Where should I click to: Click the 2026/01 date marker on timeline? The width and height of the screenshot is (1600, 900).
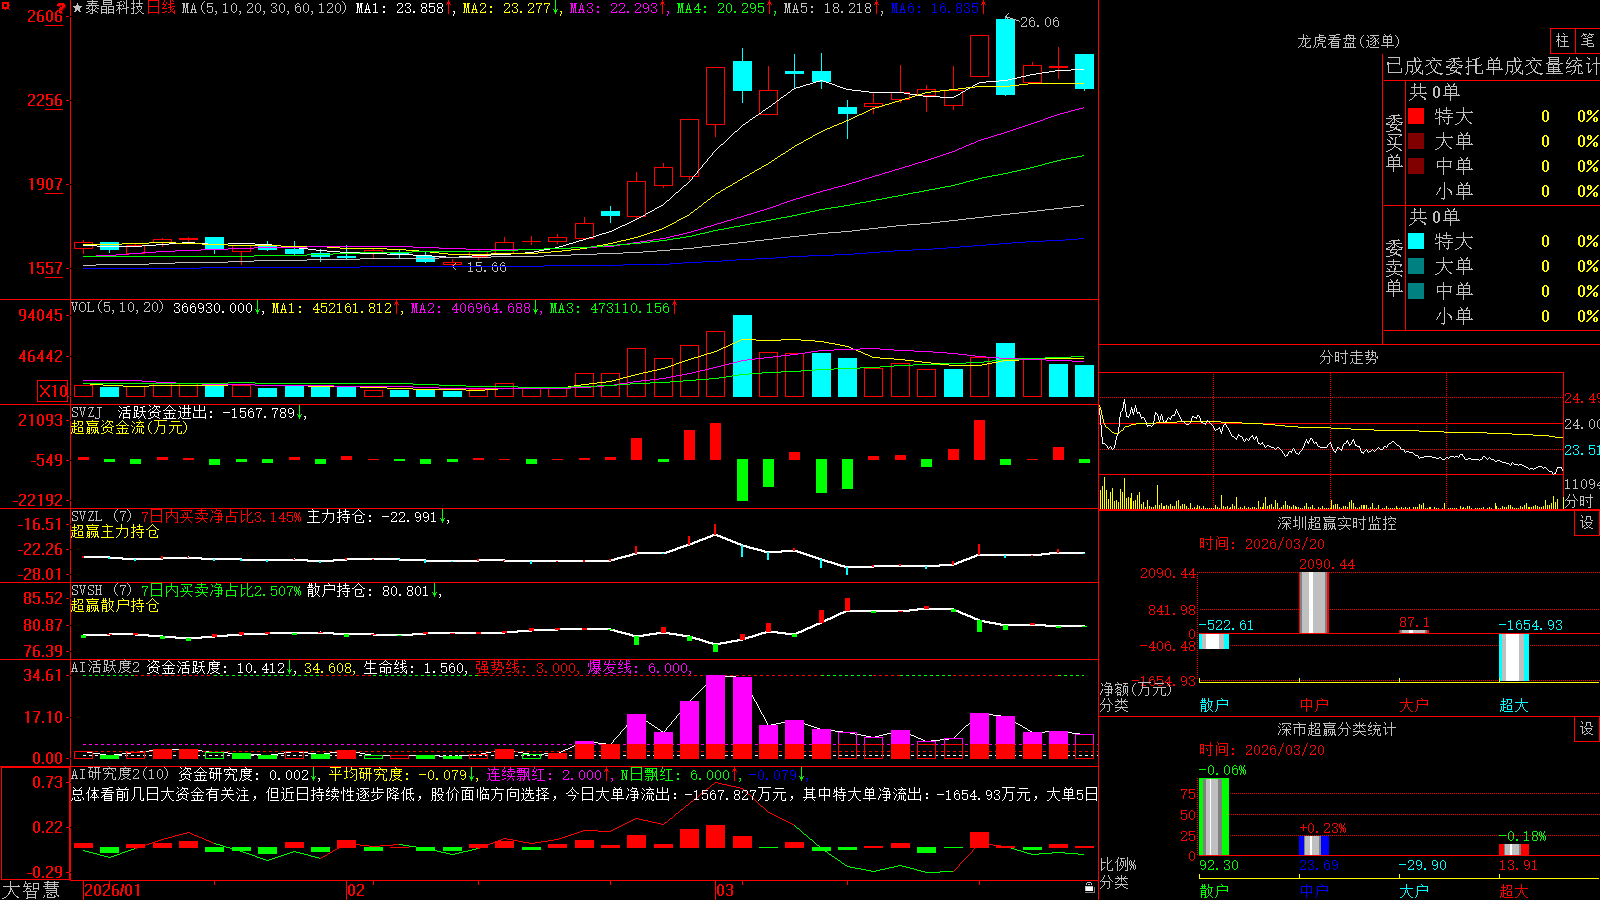(113, 890)
